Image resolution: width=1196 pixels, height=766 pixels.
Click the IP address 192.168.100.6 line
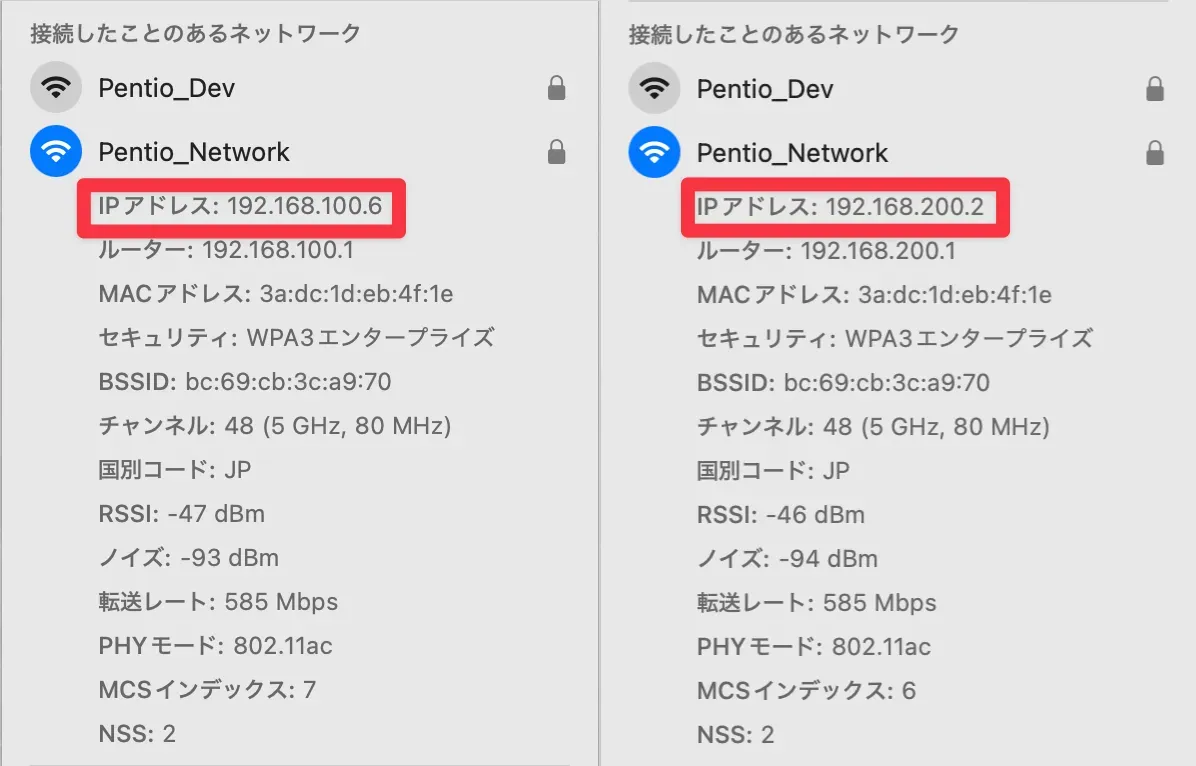tap(240, 207)
